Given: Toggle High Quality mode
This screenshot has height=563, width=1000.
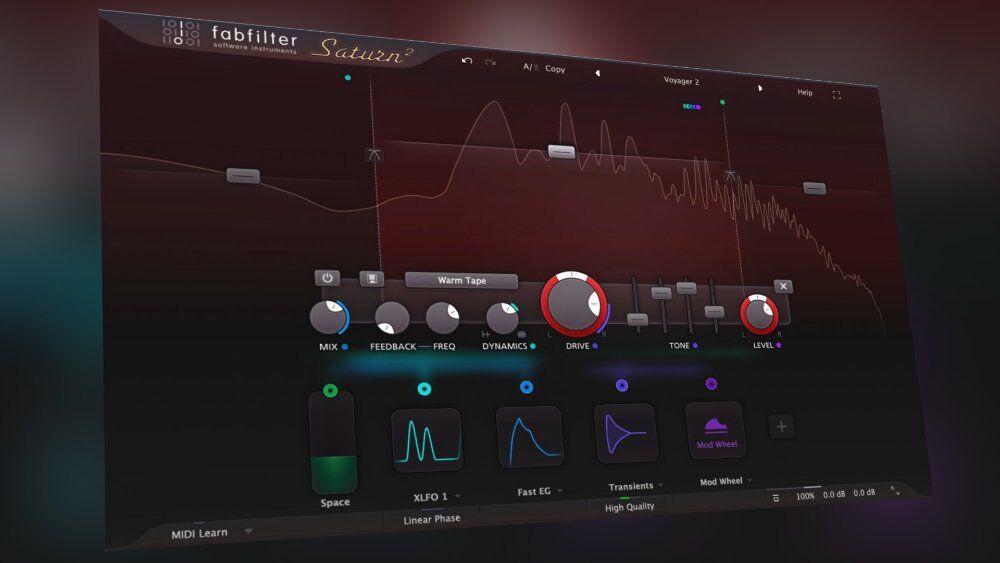Looking at the screenshot, I should (x=629, y=507).
